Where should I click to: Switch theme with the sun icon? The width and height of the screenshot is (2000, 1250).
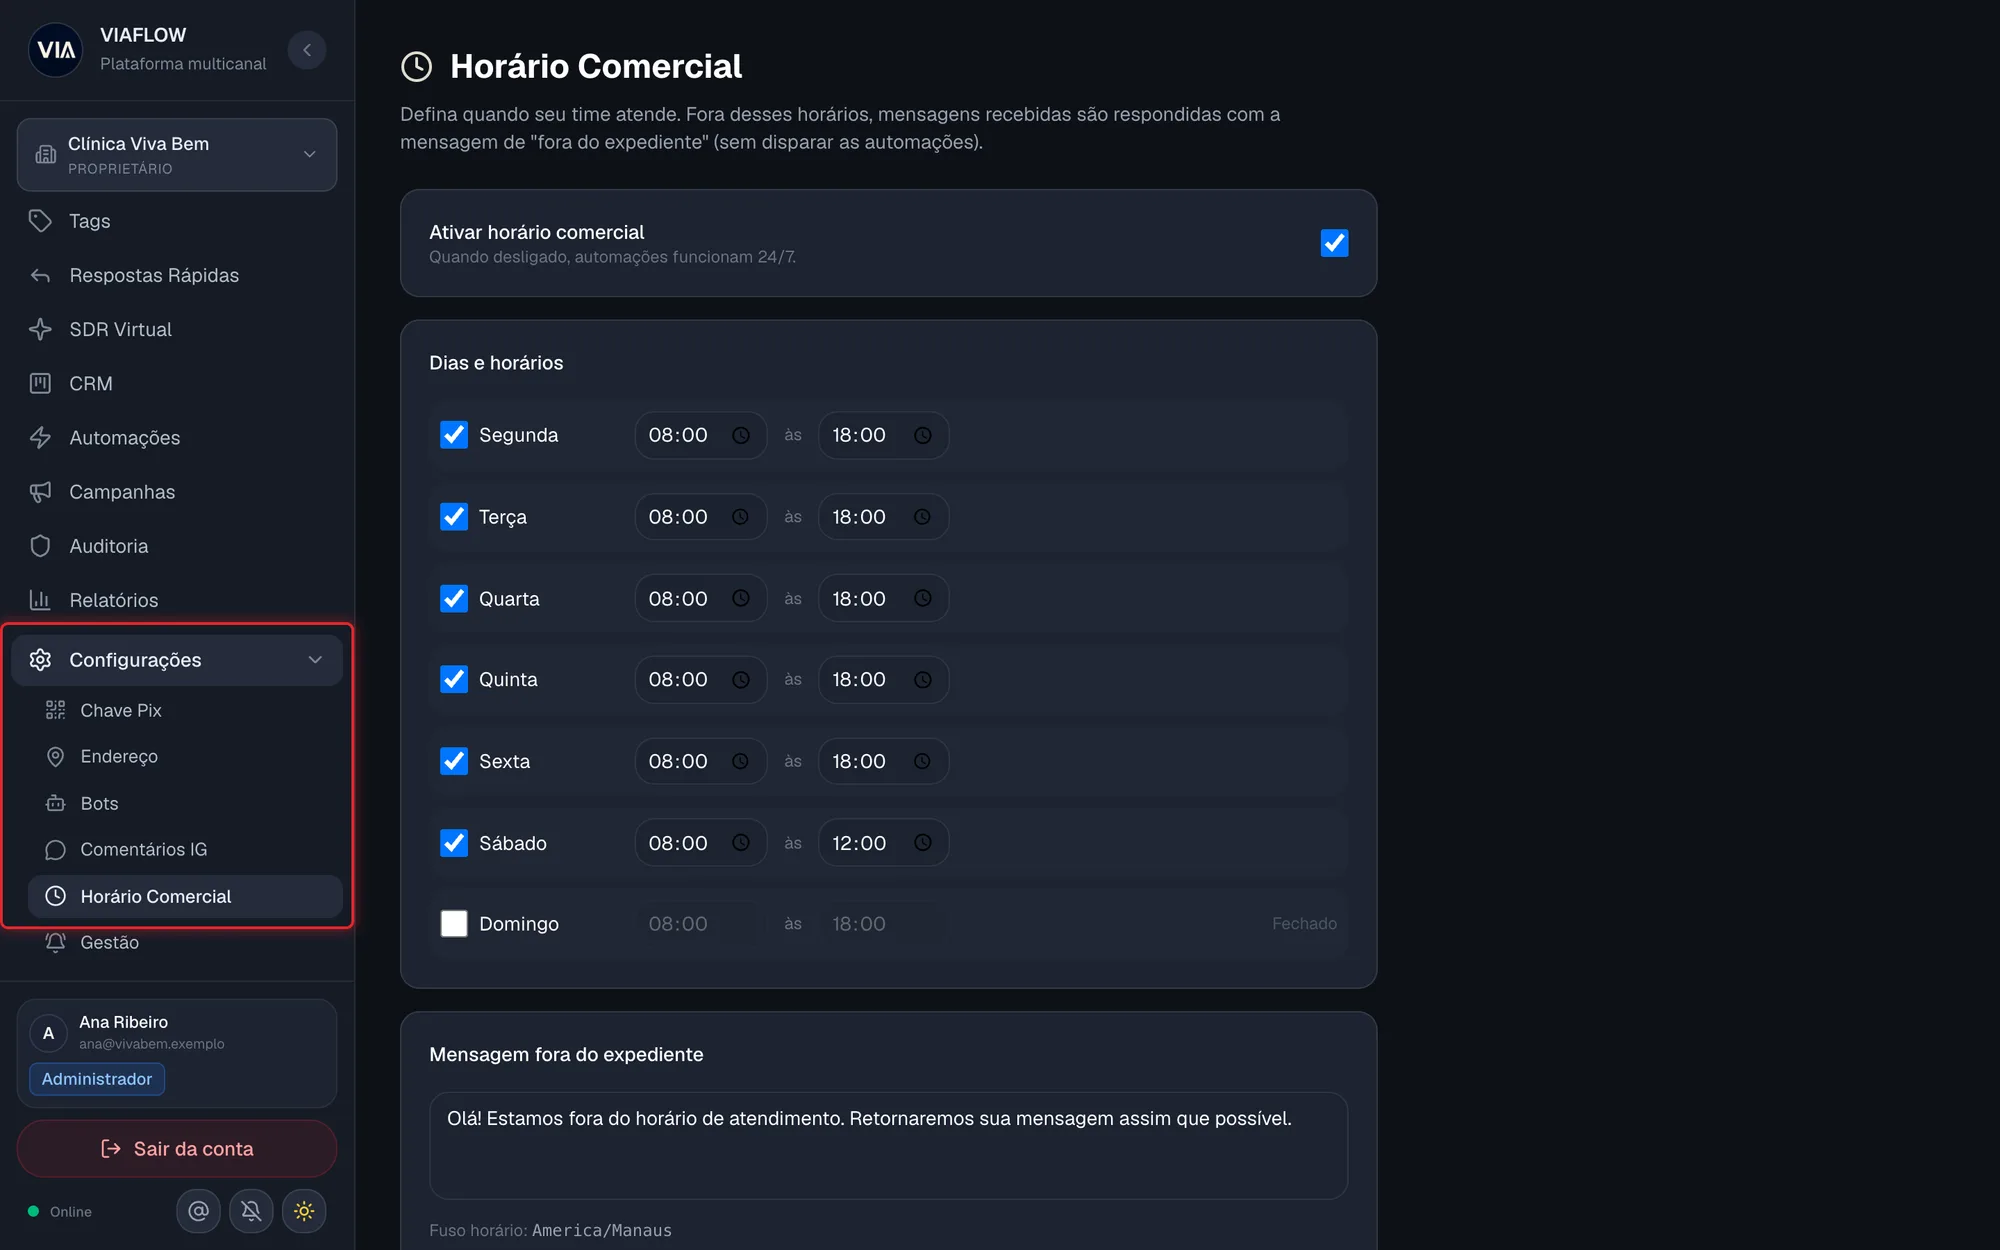tap(304, 1211)
